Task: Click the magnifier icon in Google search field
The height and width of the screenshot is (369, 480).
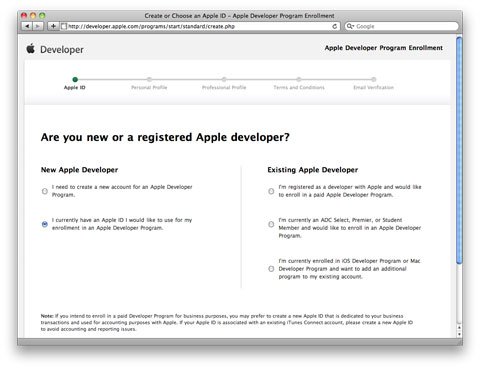Action: point(350,26)
